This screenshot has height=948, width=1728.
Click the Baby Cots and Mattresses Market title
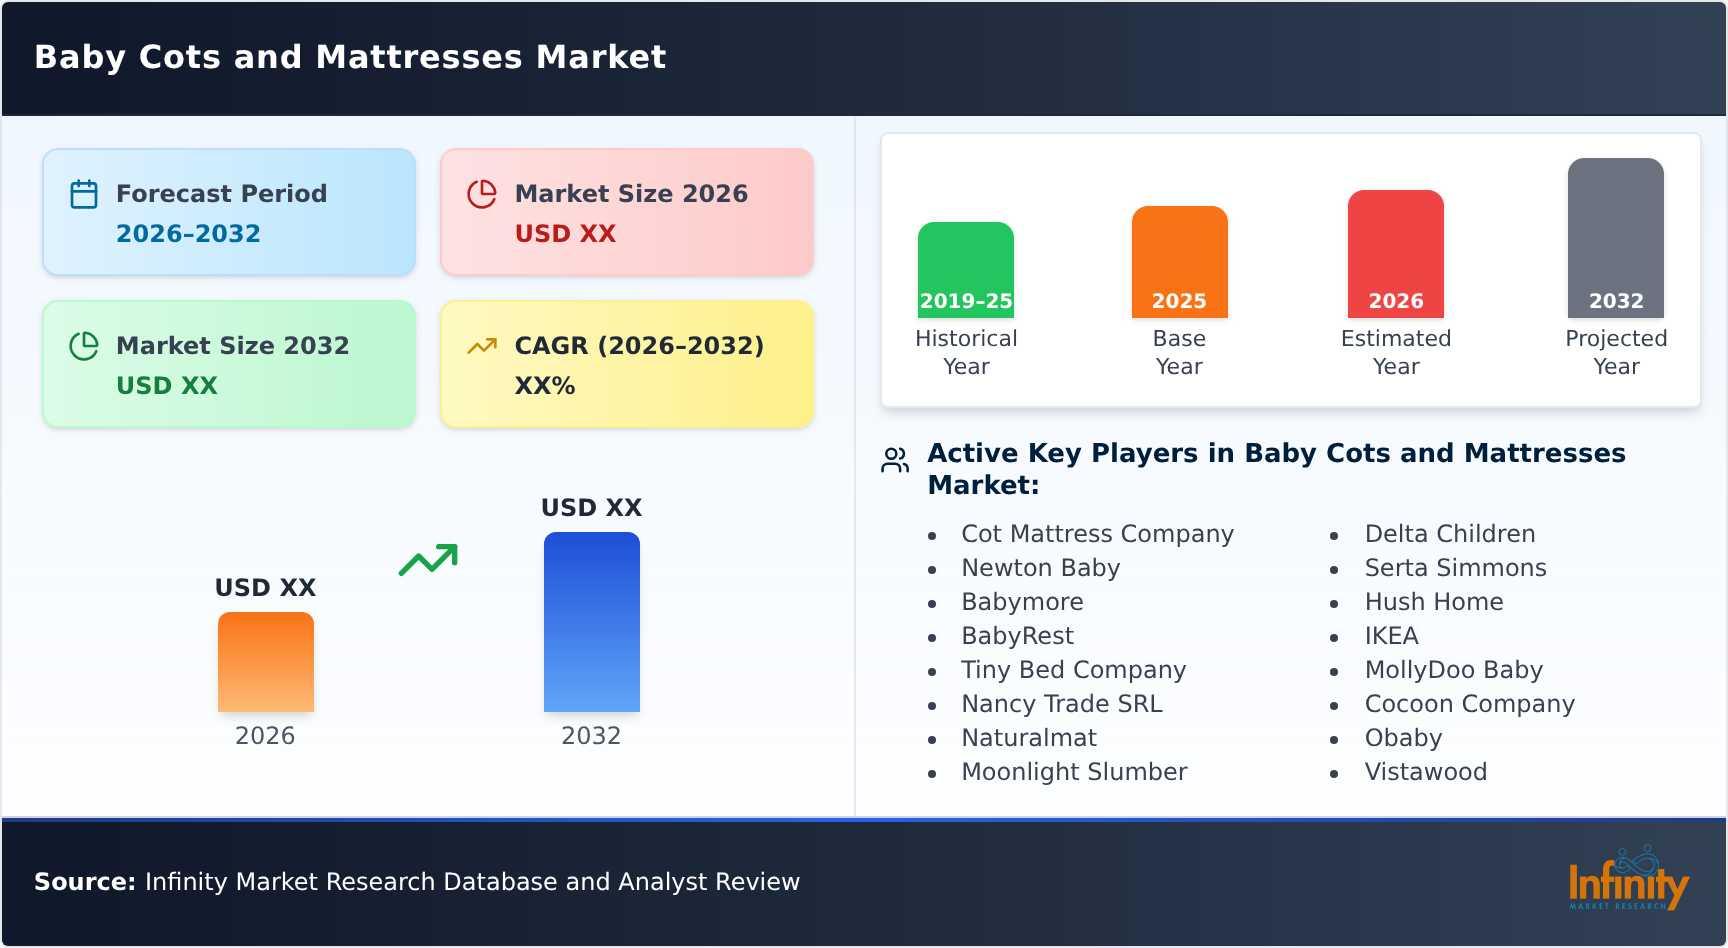(x=350, y=57)
